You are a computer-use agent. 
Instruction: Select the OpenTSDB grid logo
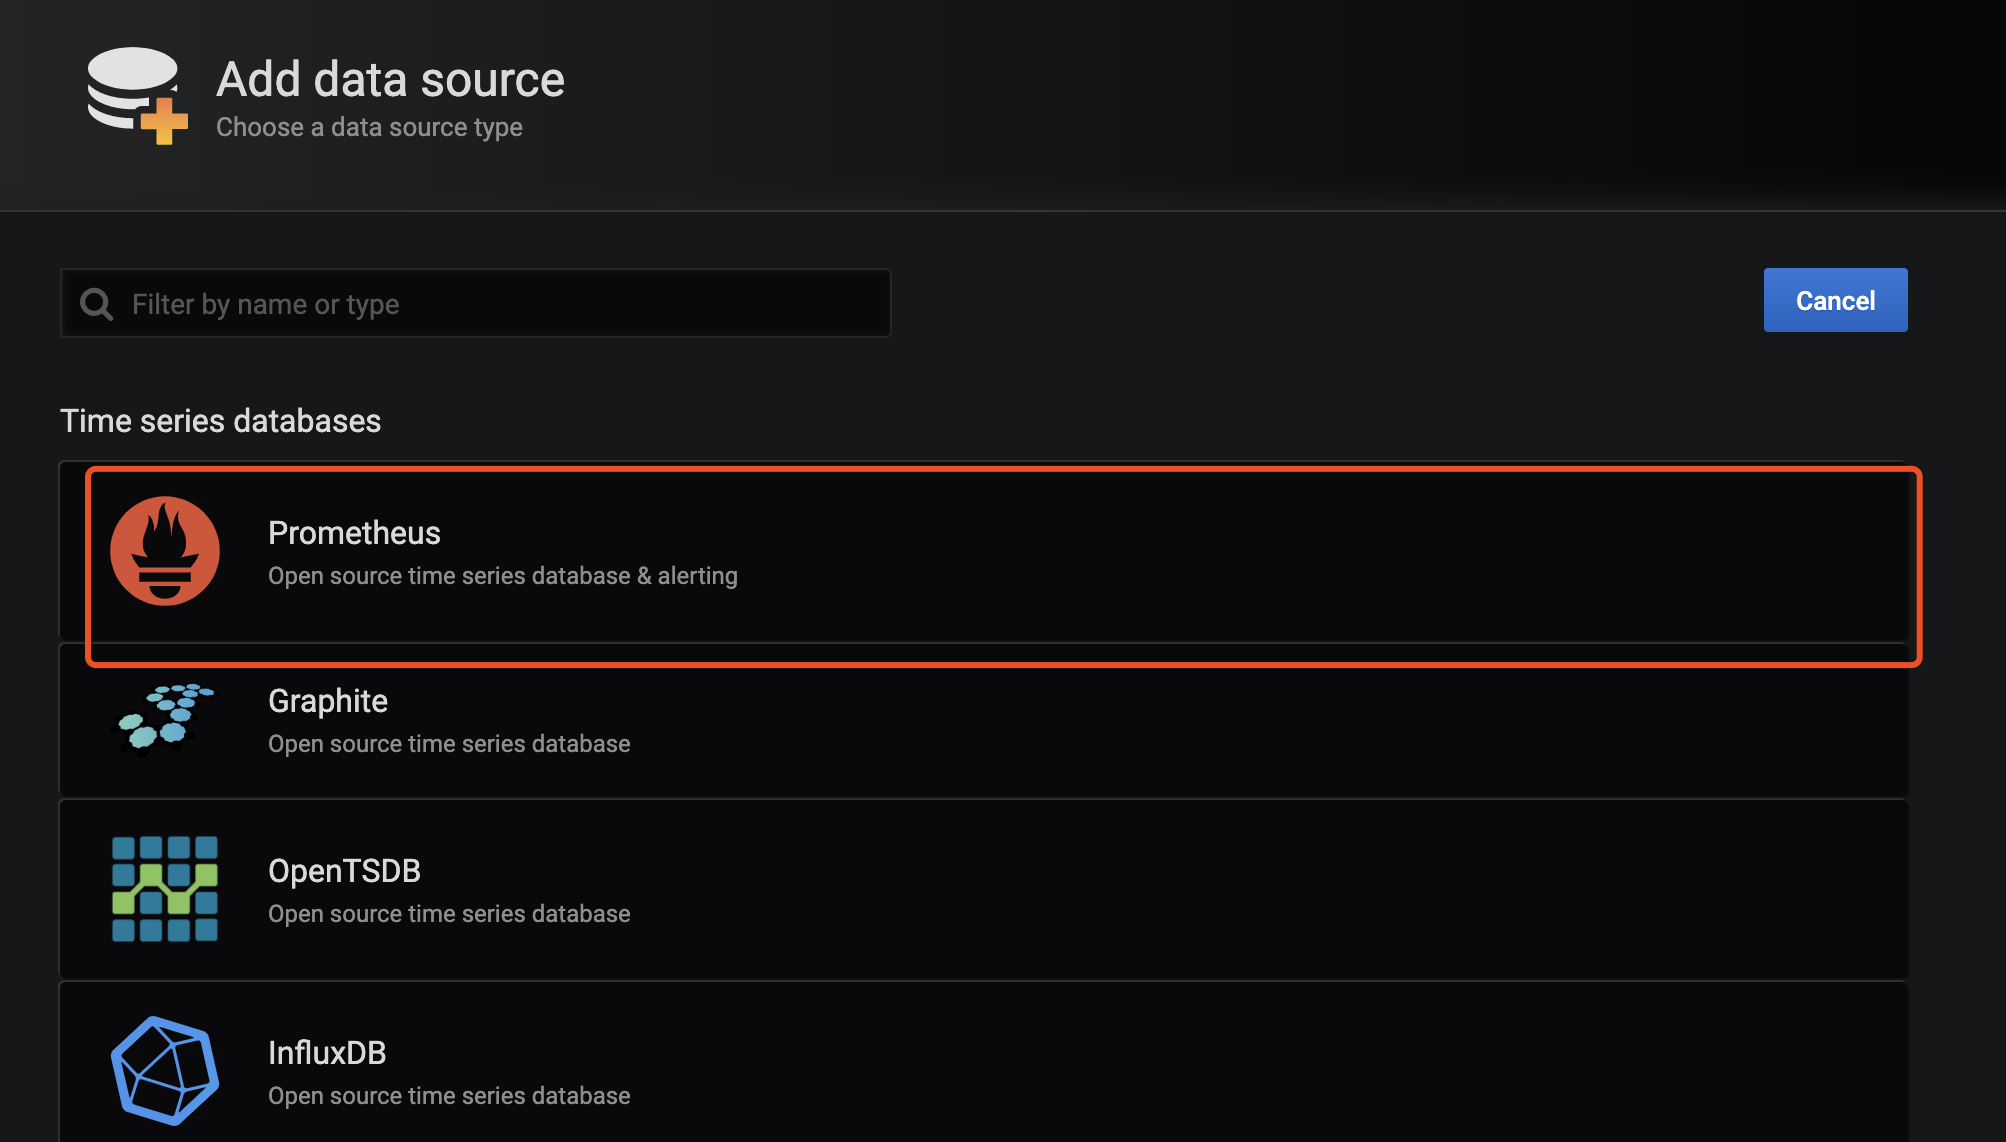pos(165,889)
